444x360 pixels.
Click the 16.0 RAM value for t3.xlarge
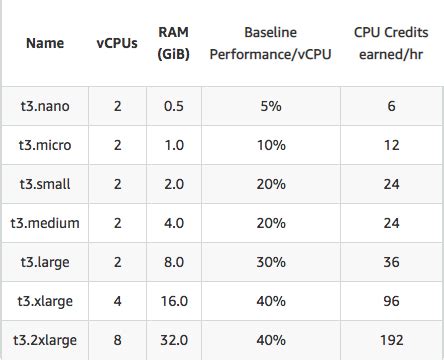coord(174,301)
